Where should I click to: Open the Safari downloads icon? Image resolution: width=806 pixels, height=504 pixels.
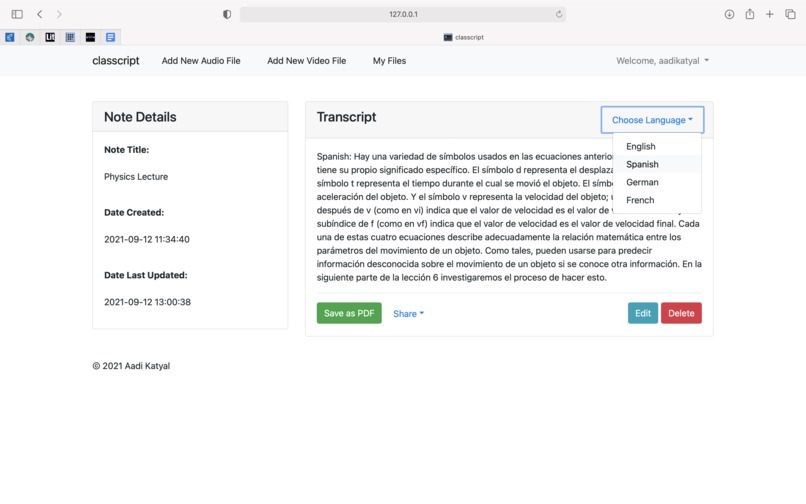pos(729,14)
